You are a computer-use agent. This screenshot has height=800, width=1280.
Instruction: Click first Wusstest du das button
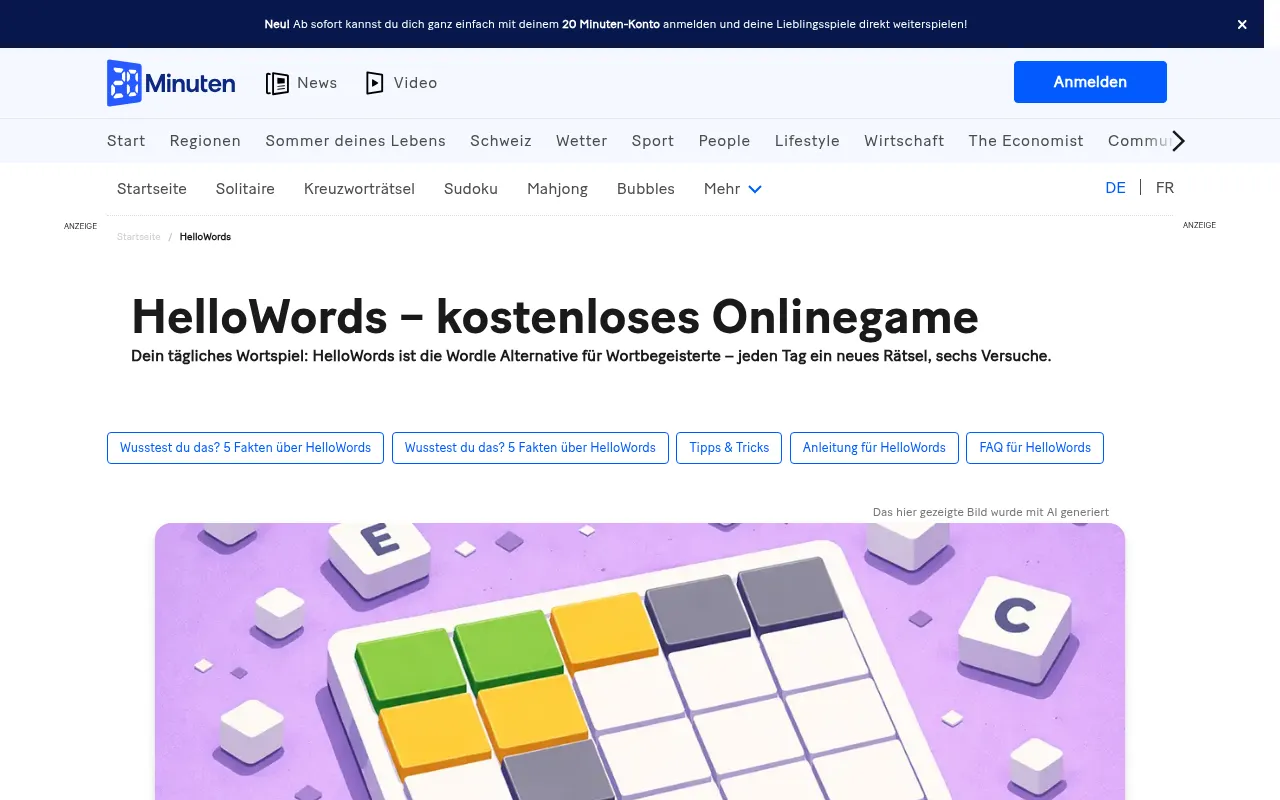[x=245, y=448]
